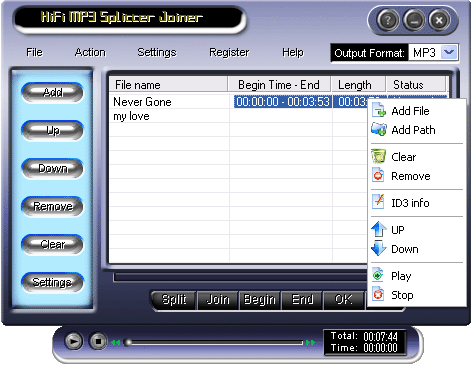
Task: Click the blue Down arrow icon
Action: pyautogui.click(x=379, y=248)
